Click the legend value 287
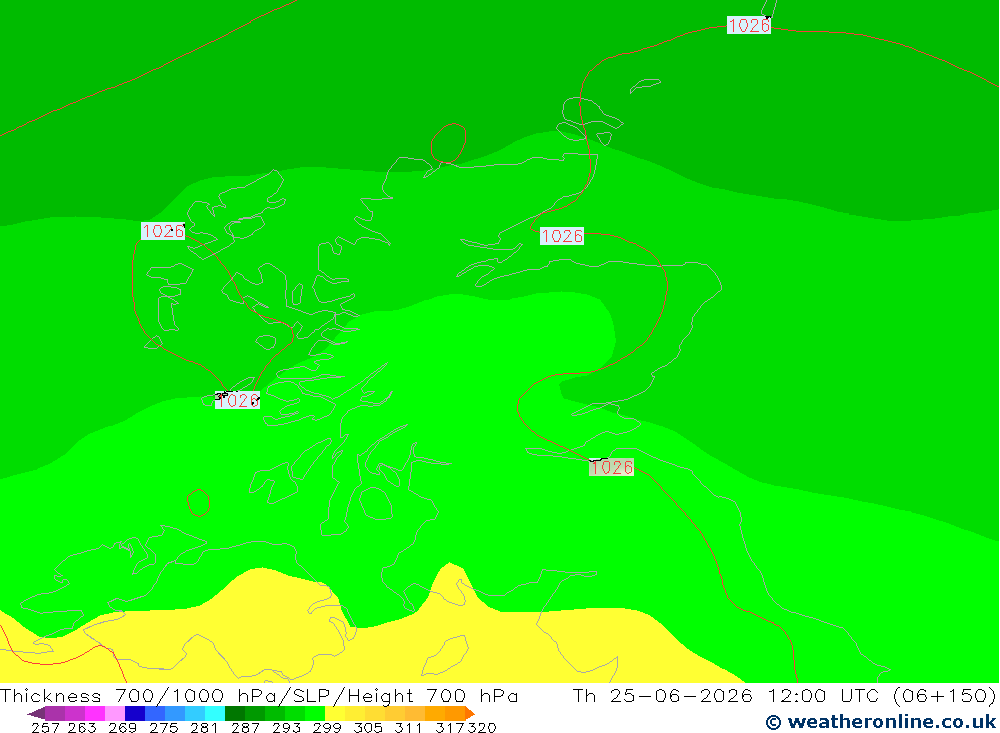The width and height of the screenshot is (1000, 733). (x=246, y=727)
